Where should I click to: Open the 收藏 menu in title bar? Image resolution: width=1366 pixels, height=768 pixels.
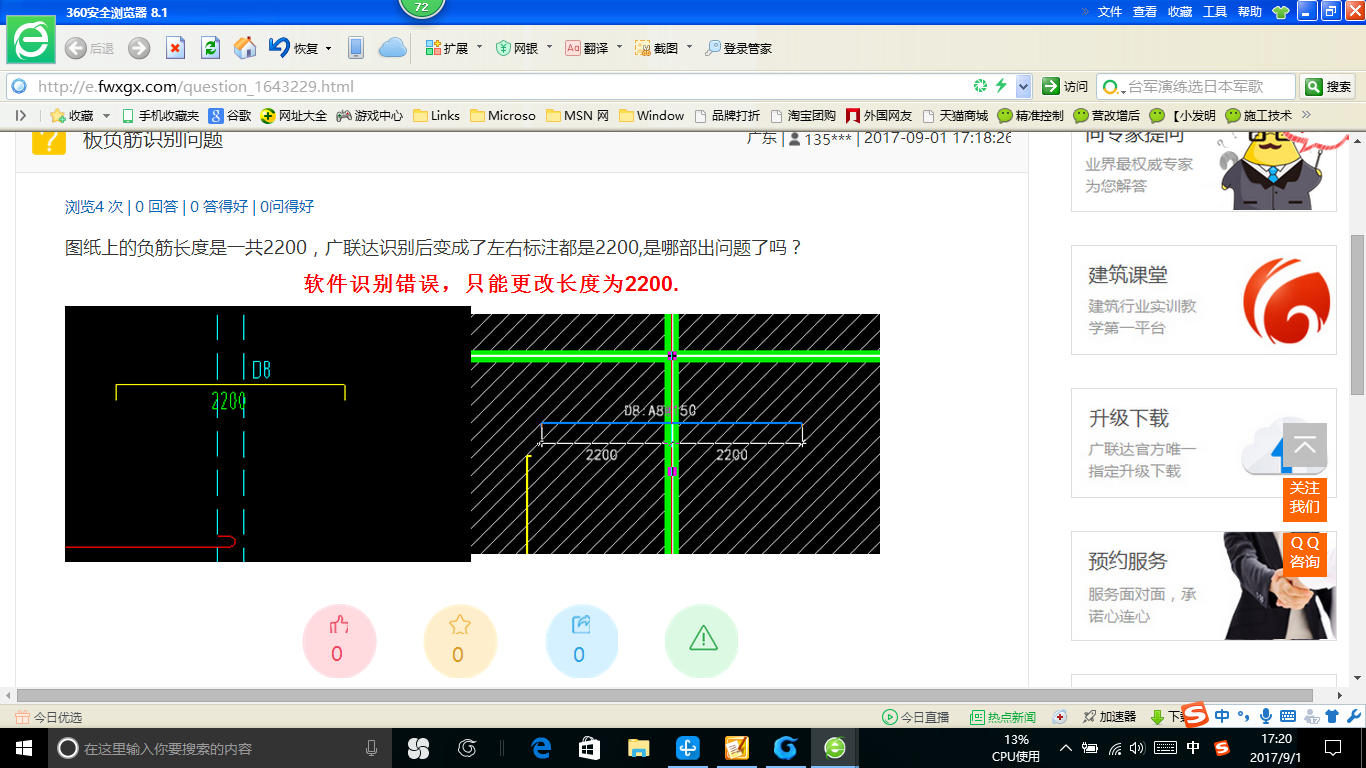[1180, 12]
